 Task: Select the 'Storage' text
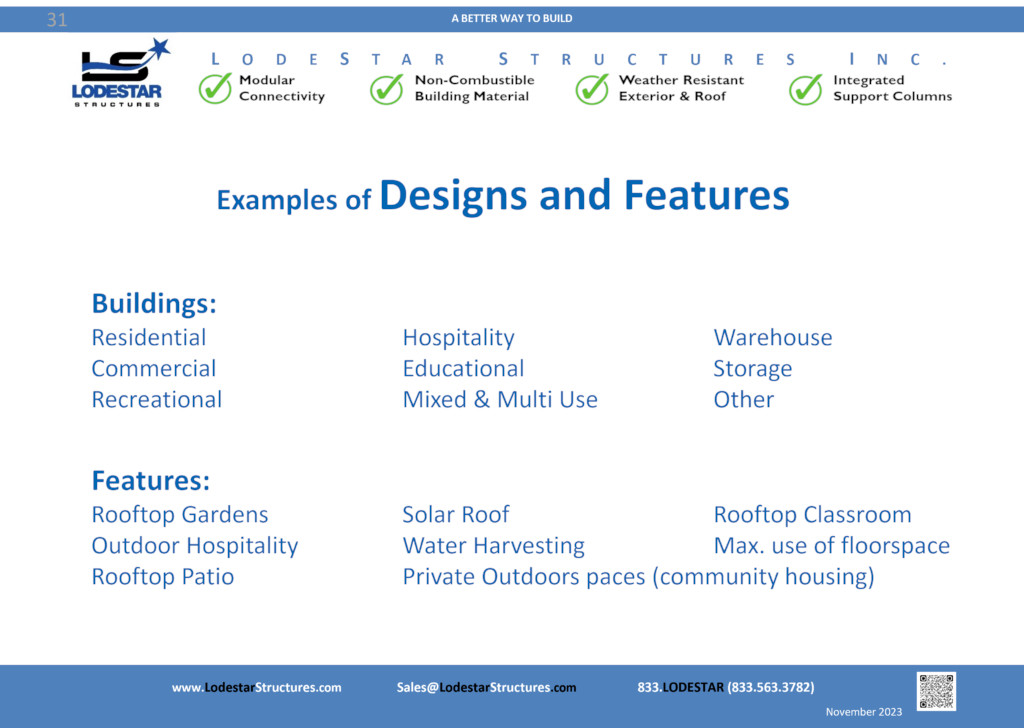[752, 370]
